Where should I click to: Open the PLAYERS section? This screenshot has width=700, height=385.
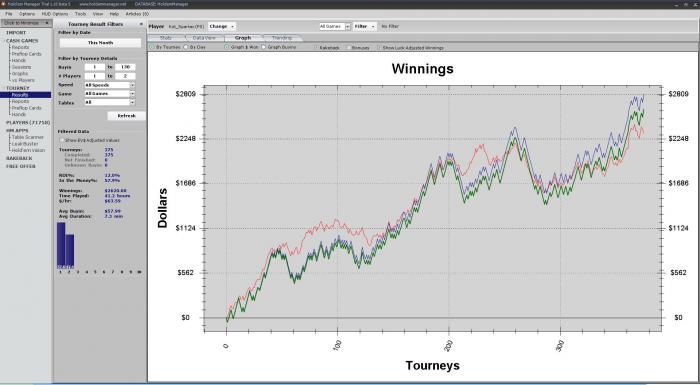28,122
